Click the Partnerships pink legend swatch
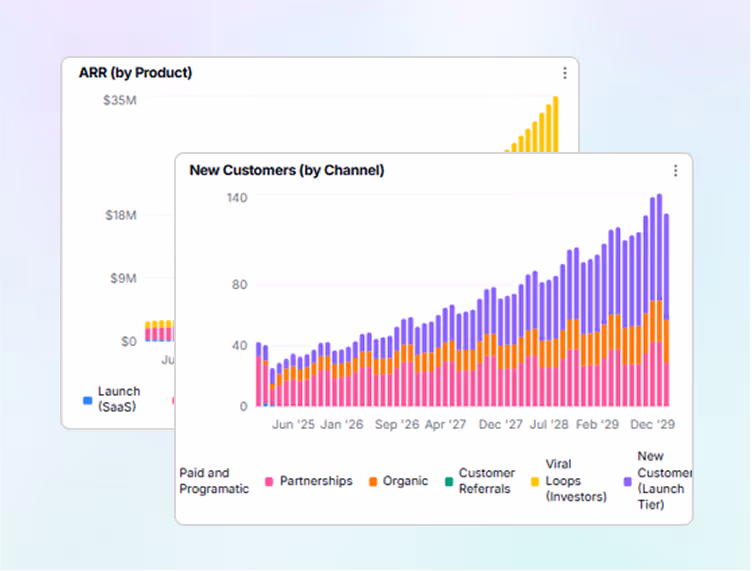 click(x=269, y=482)
